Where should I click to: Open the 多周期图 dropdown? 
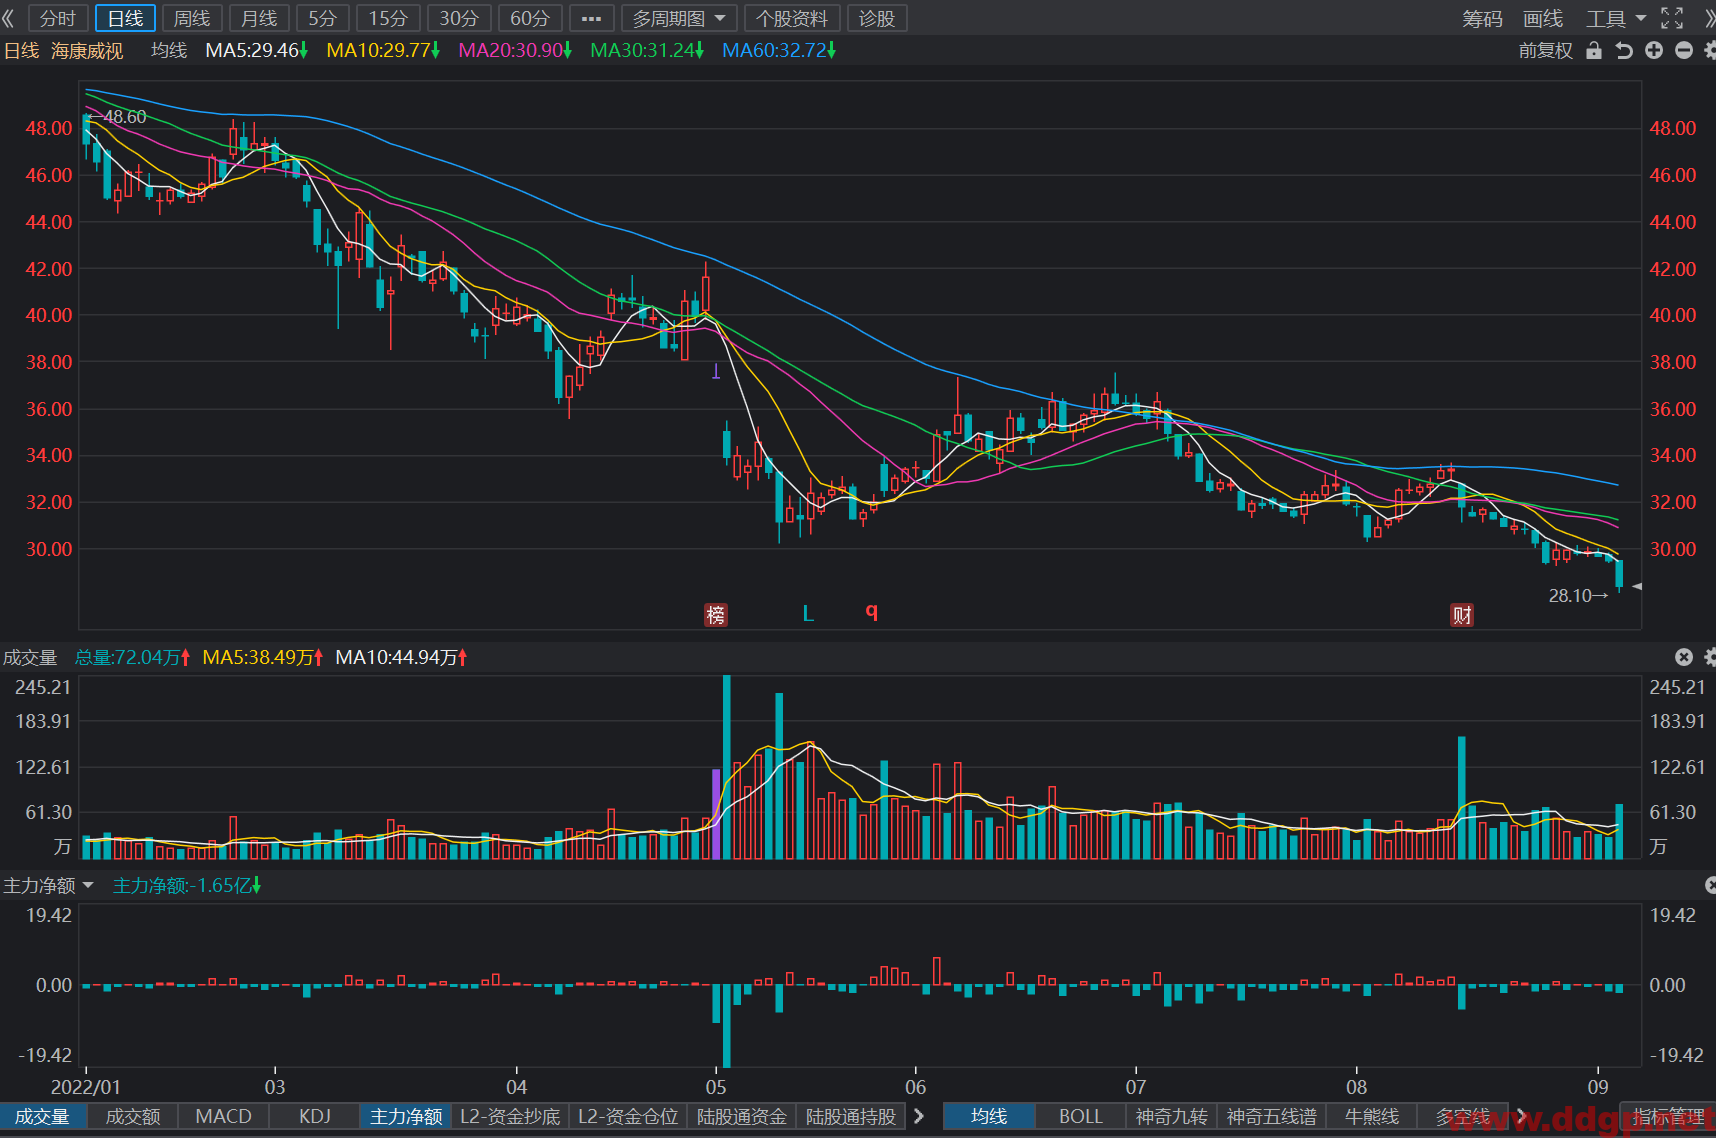679,18
